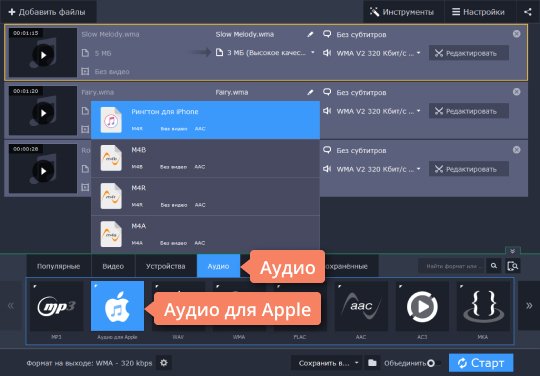Play the Fairy.wma preview
Screen dimensions: 540x376
(43, 113)
